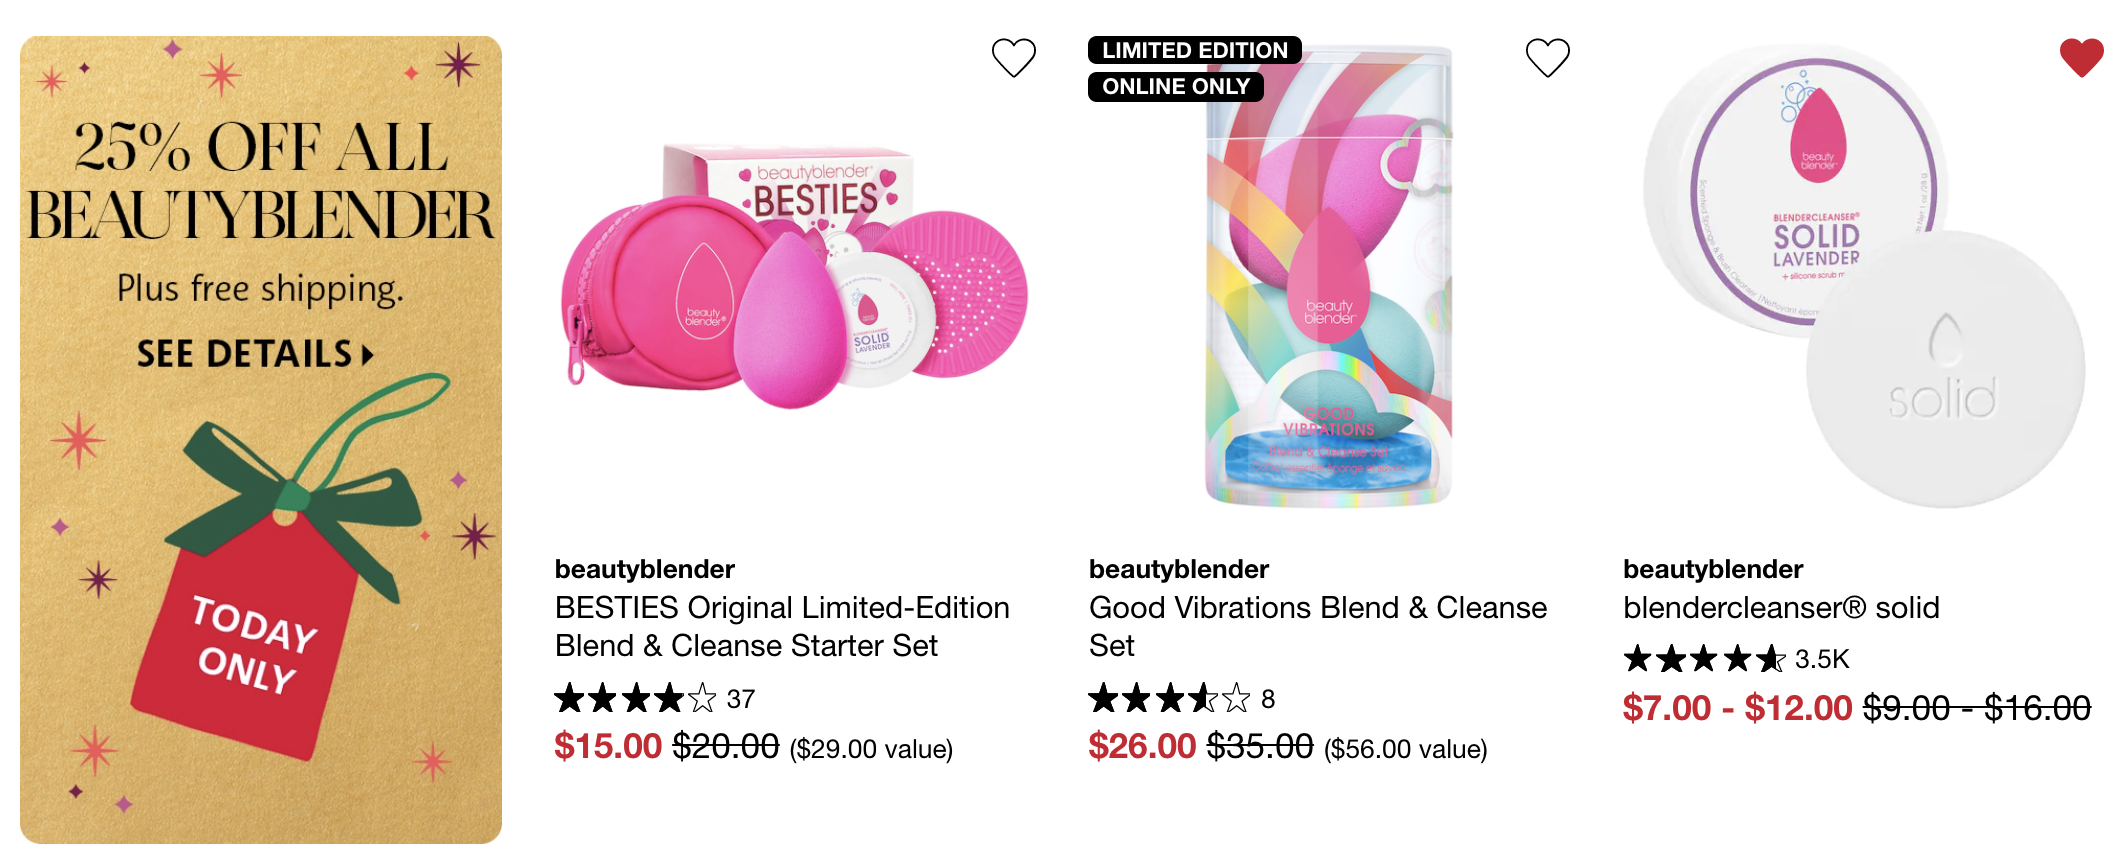Open blendercleanser® solid product title
This screenshot has width=2126, height=854.
1781,608
